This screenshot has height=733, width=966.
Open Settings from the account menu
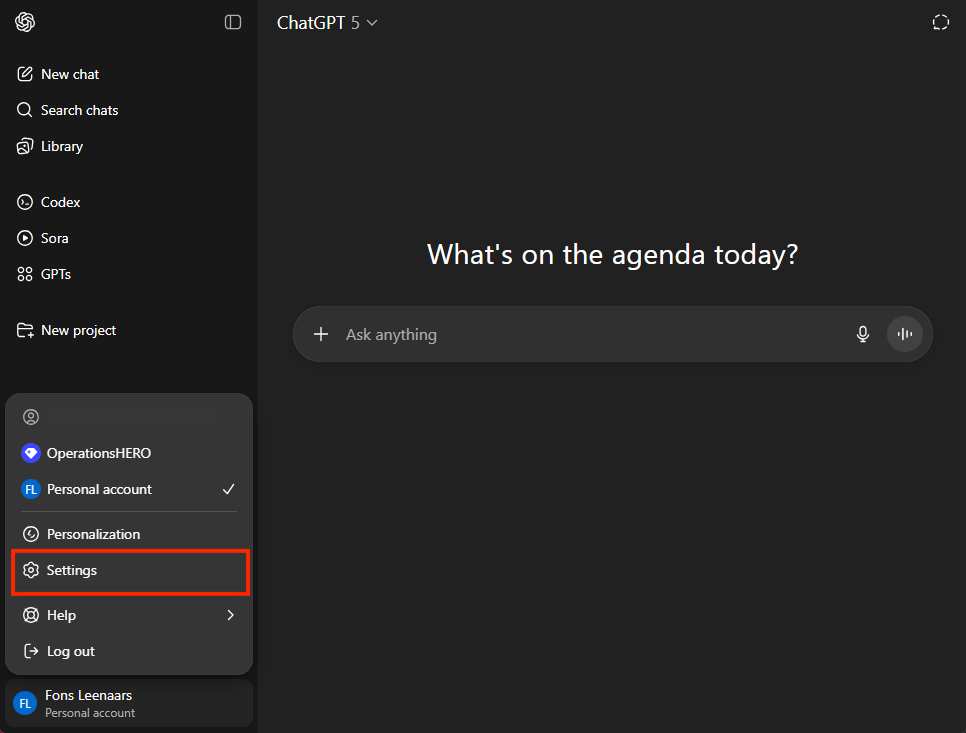coord(72,570)
